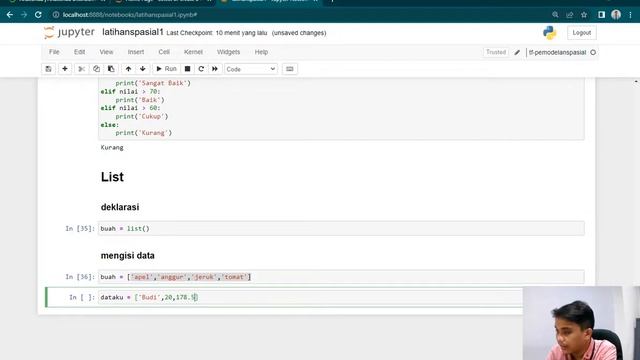Open the Edit menu

point(80,52)
